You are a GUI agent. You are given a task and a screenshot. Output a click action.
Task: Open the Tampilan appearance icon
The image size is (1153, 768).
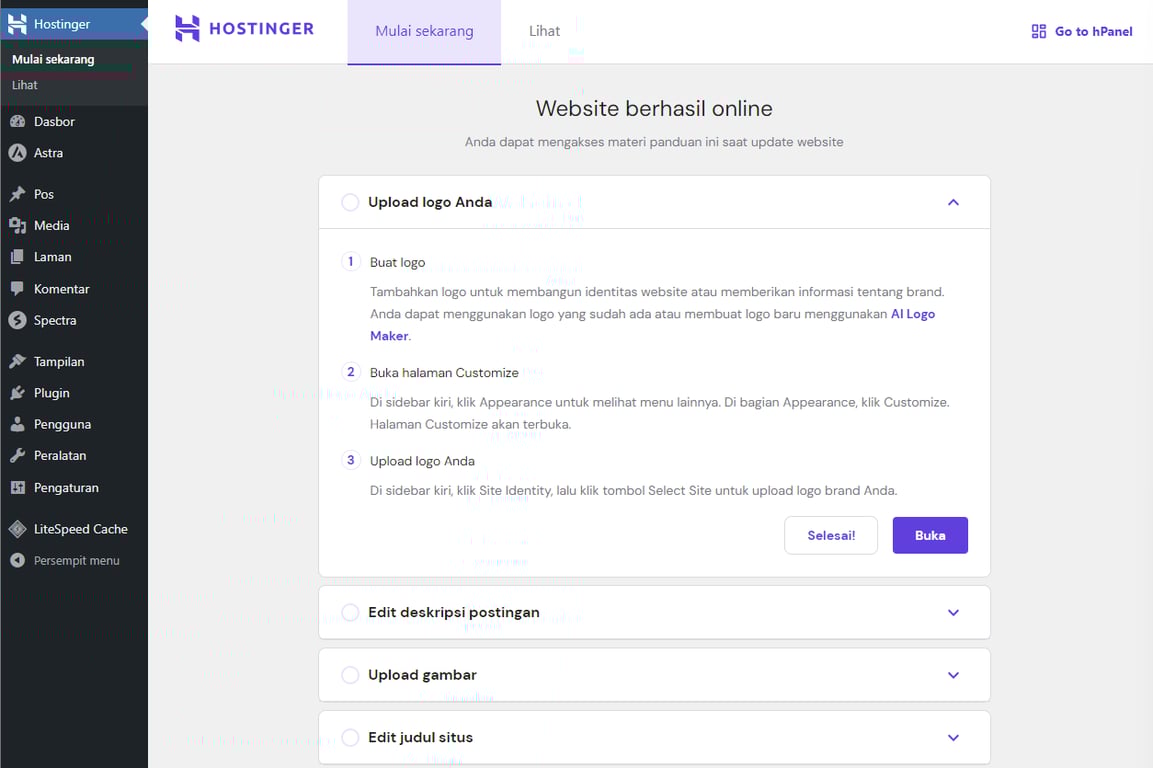click(x=15, y=361)
